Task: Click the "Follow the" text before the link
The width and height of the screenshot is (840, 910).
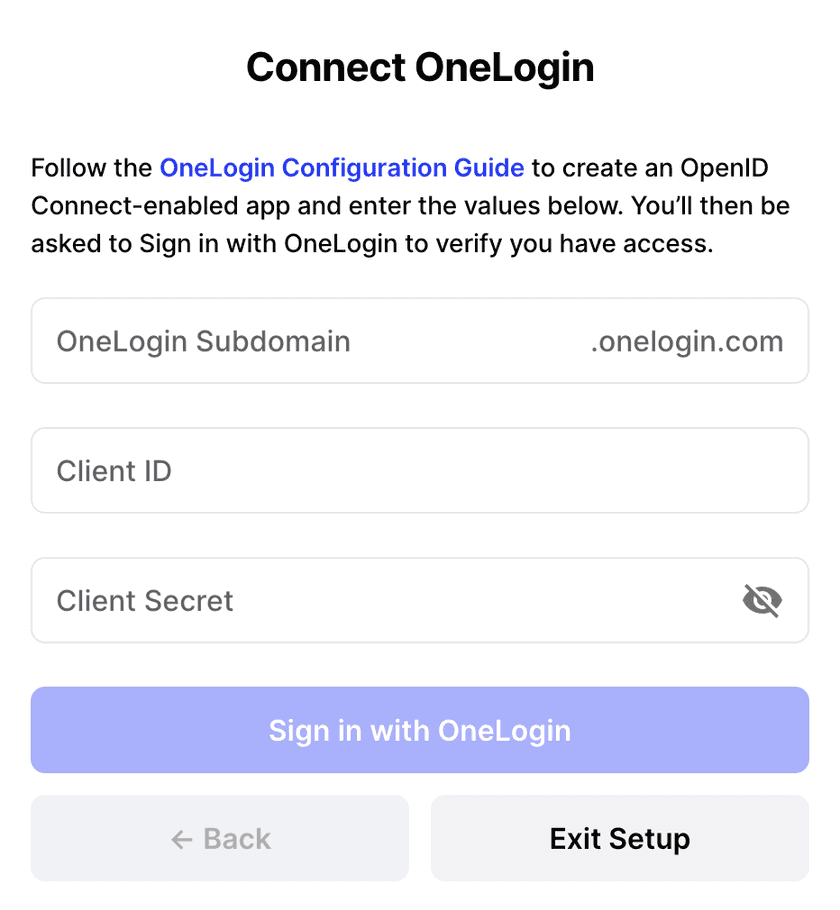Action: pyautogui.click(x=92, y=167)
